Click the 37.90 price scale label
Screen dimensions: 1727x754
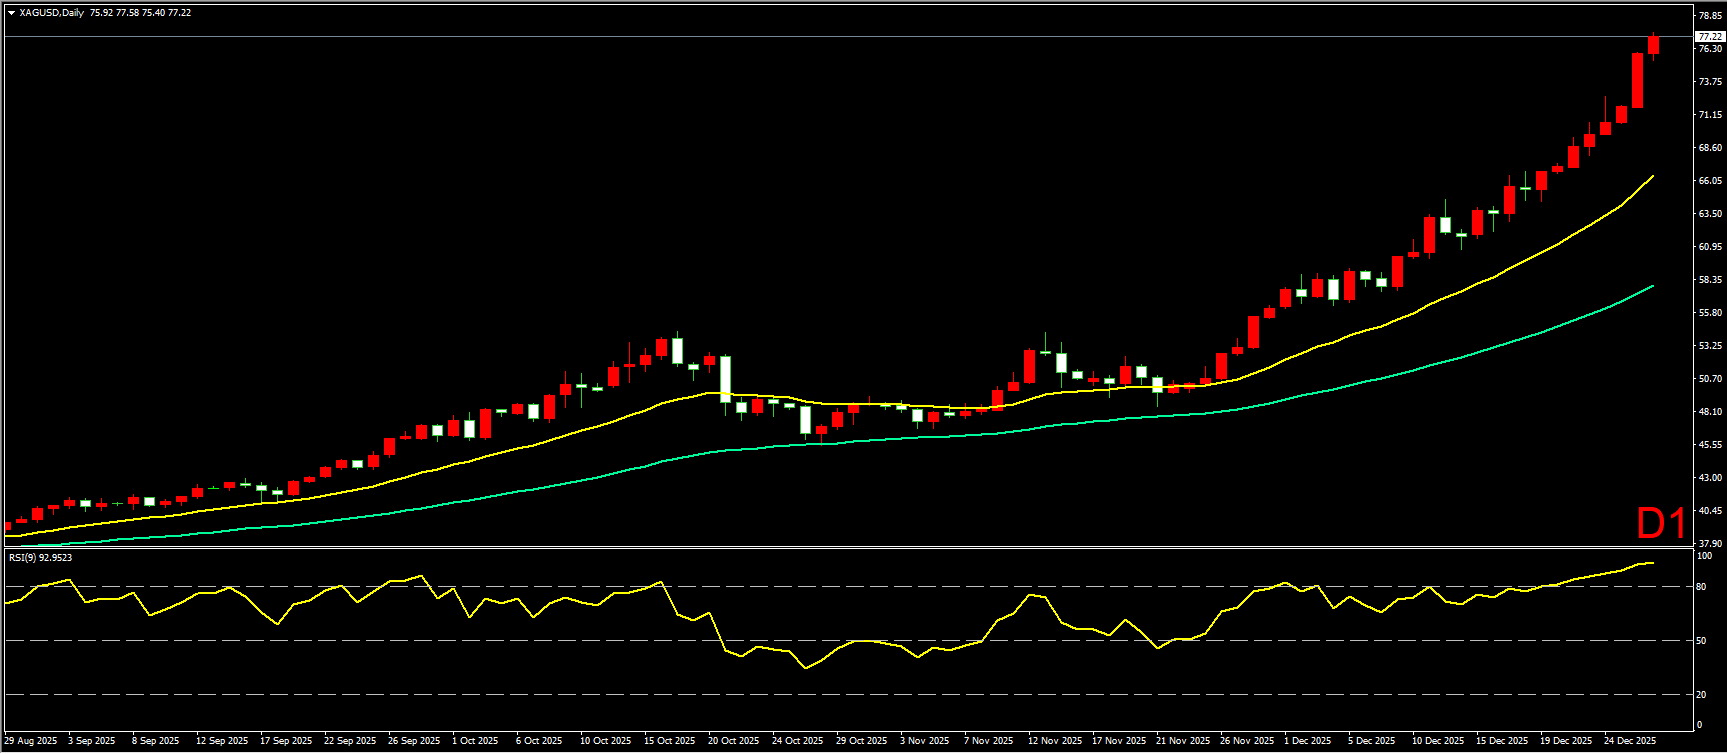pyautogui.click(x=1709, y=544)
